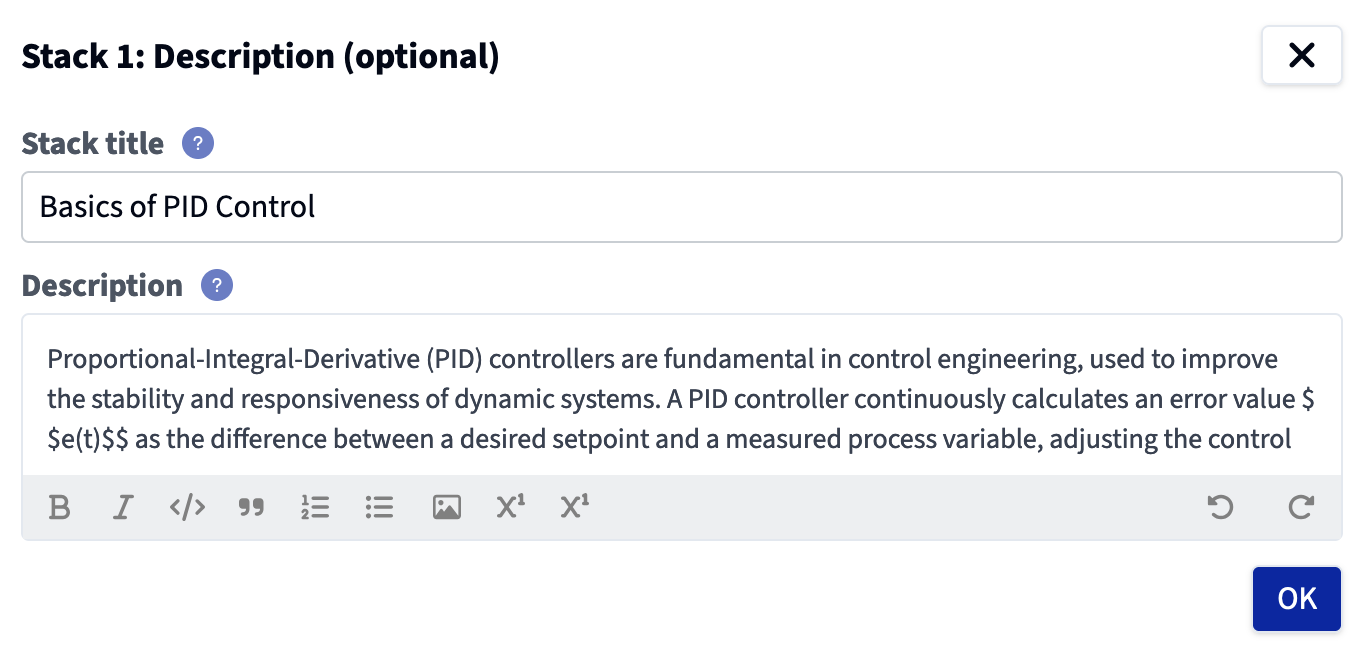Apply italic formatting with the I icon
The width and height of the screenshot is (1368, 658).
(123, 508)
